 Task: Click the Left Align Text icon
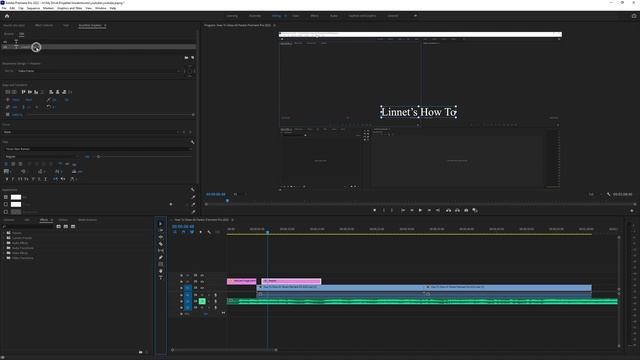coord(6,164)
